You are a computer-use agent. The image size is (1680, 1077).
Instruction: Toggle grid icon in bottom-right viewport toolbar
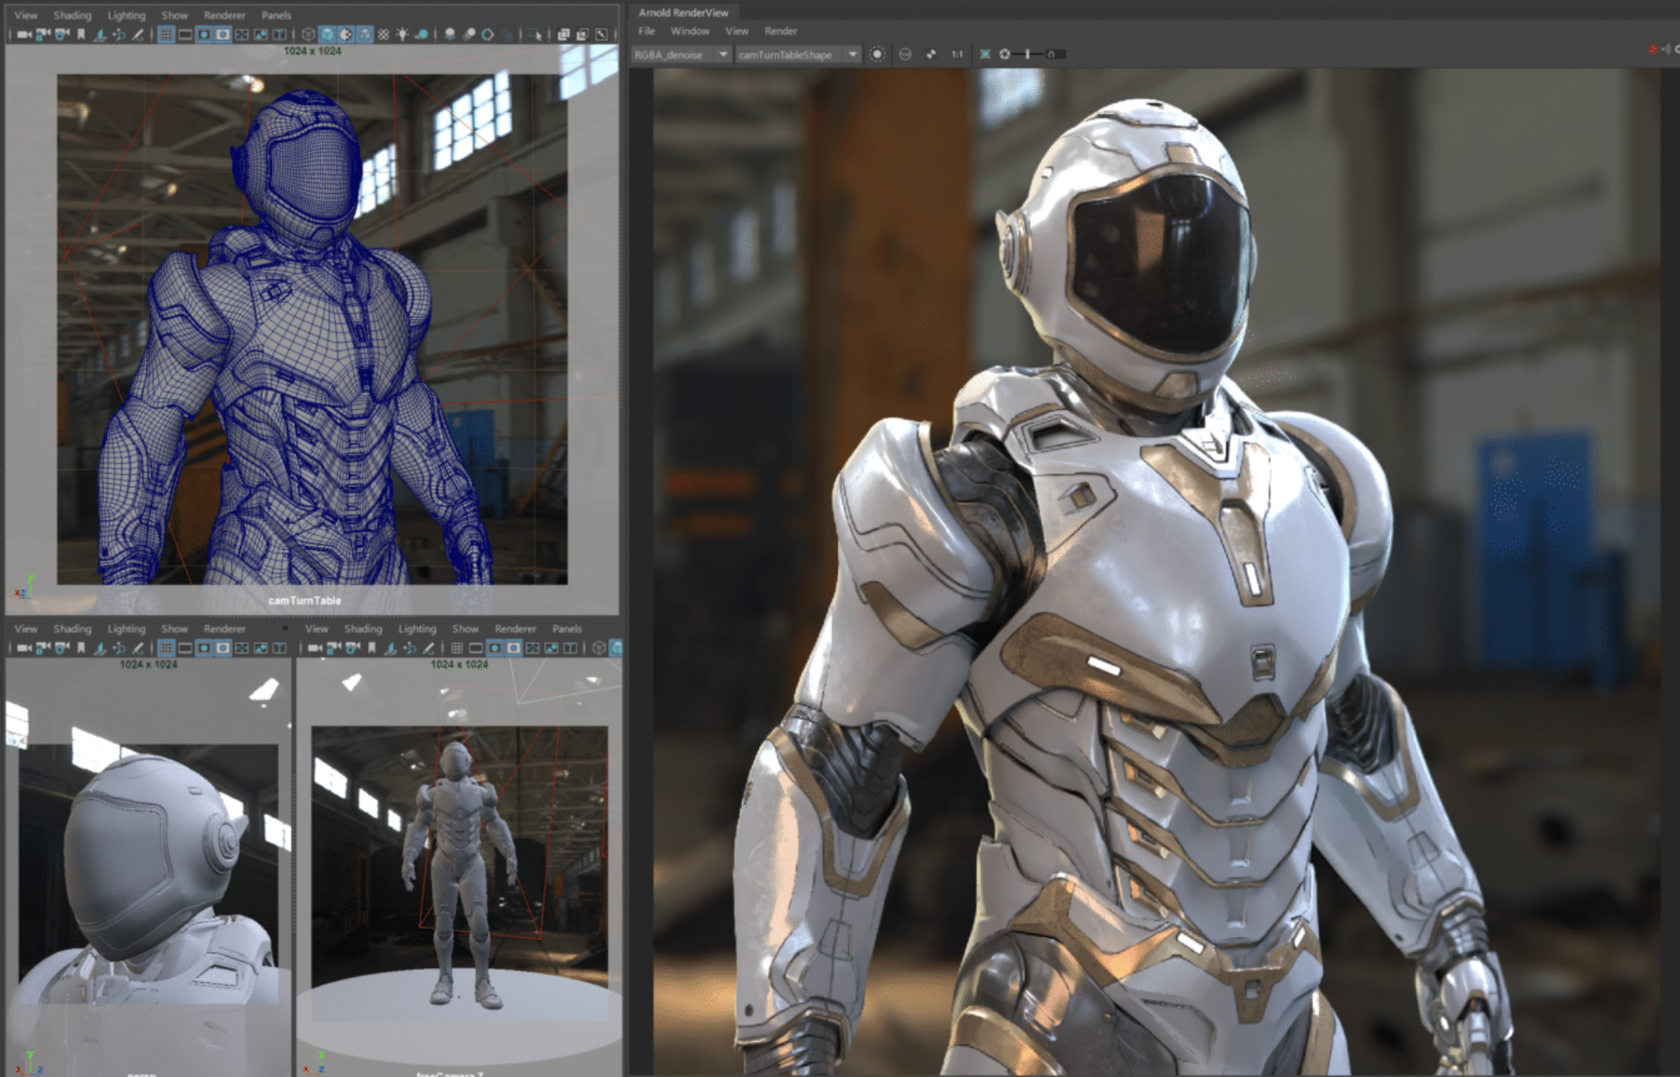tap(457, 648)
